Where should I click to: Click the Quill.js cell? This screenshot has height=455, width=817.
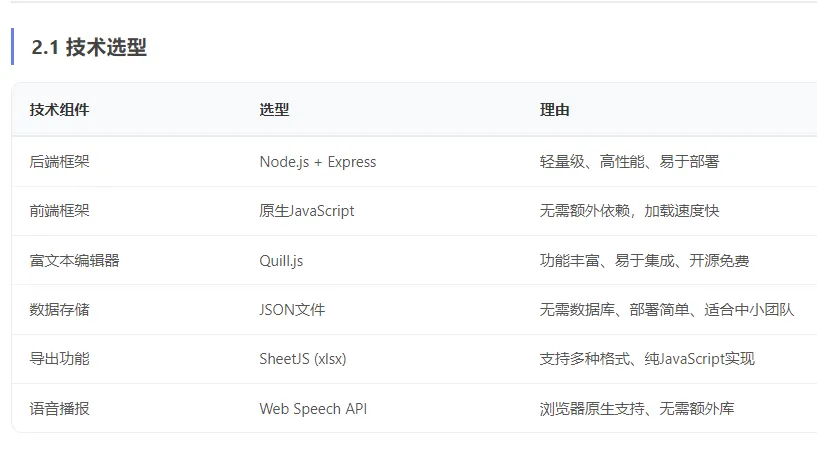tap(281, 261)
